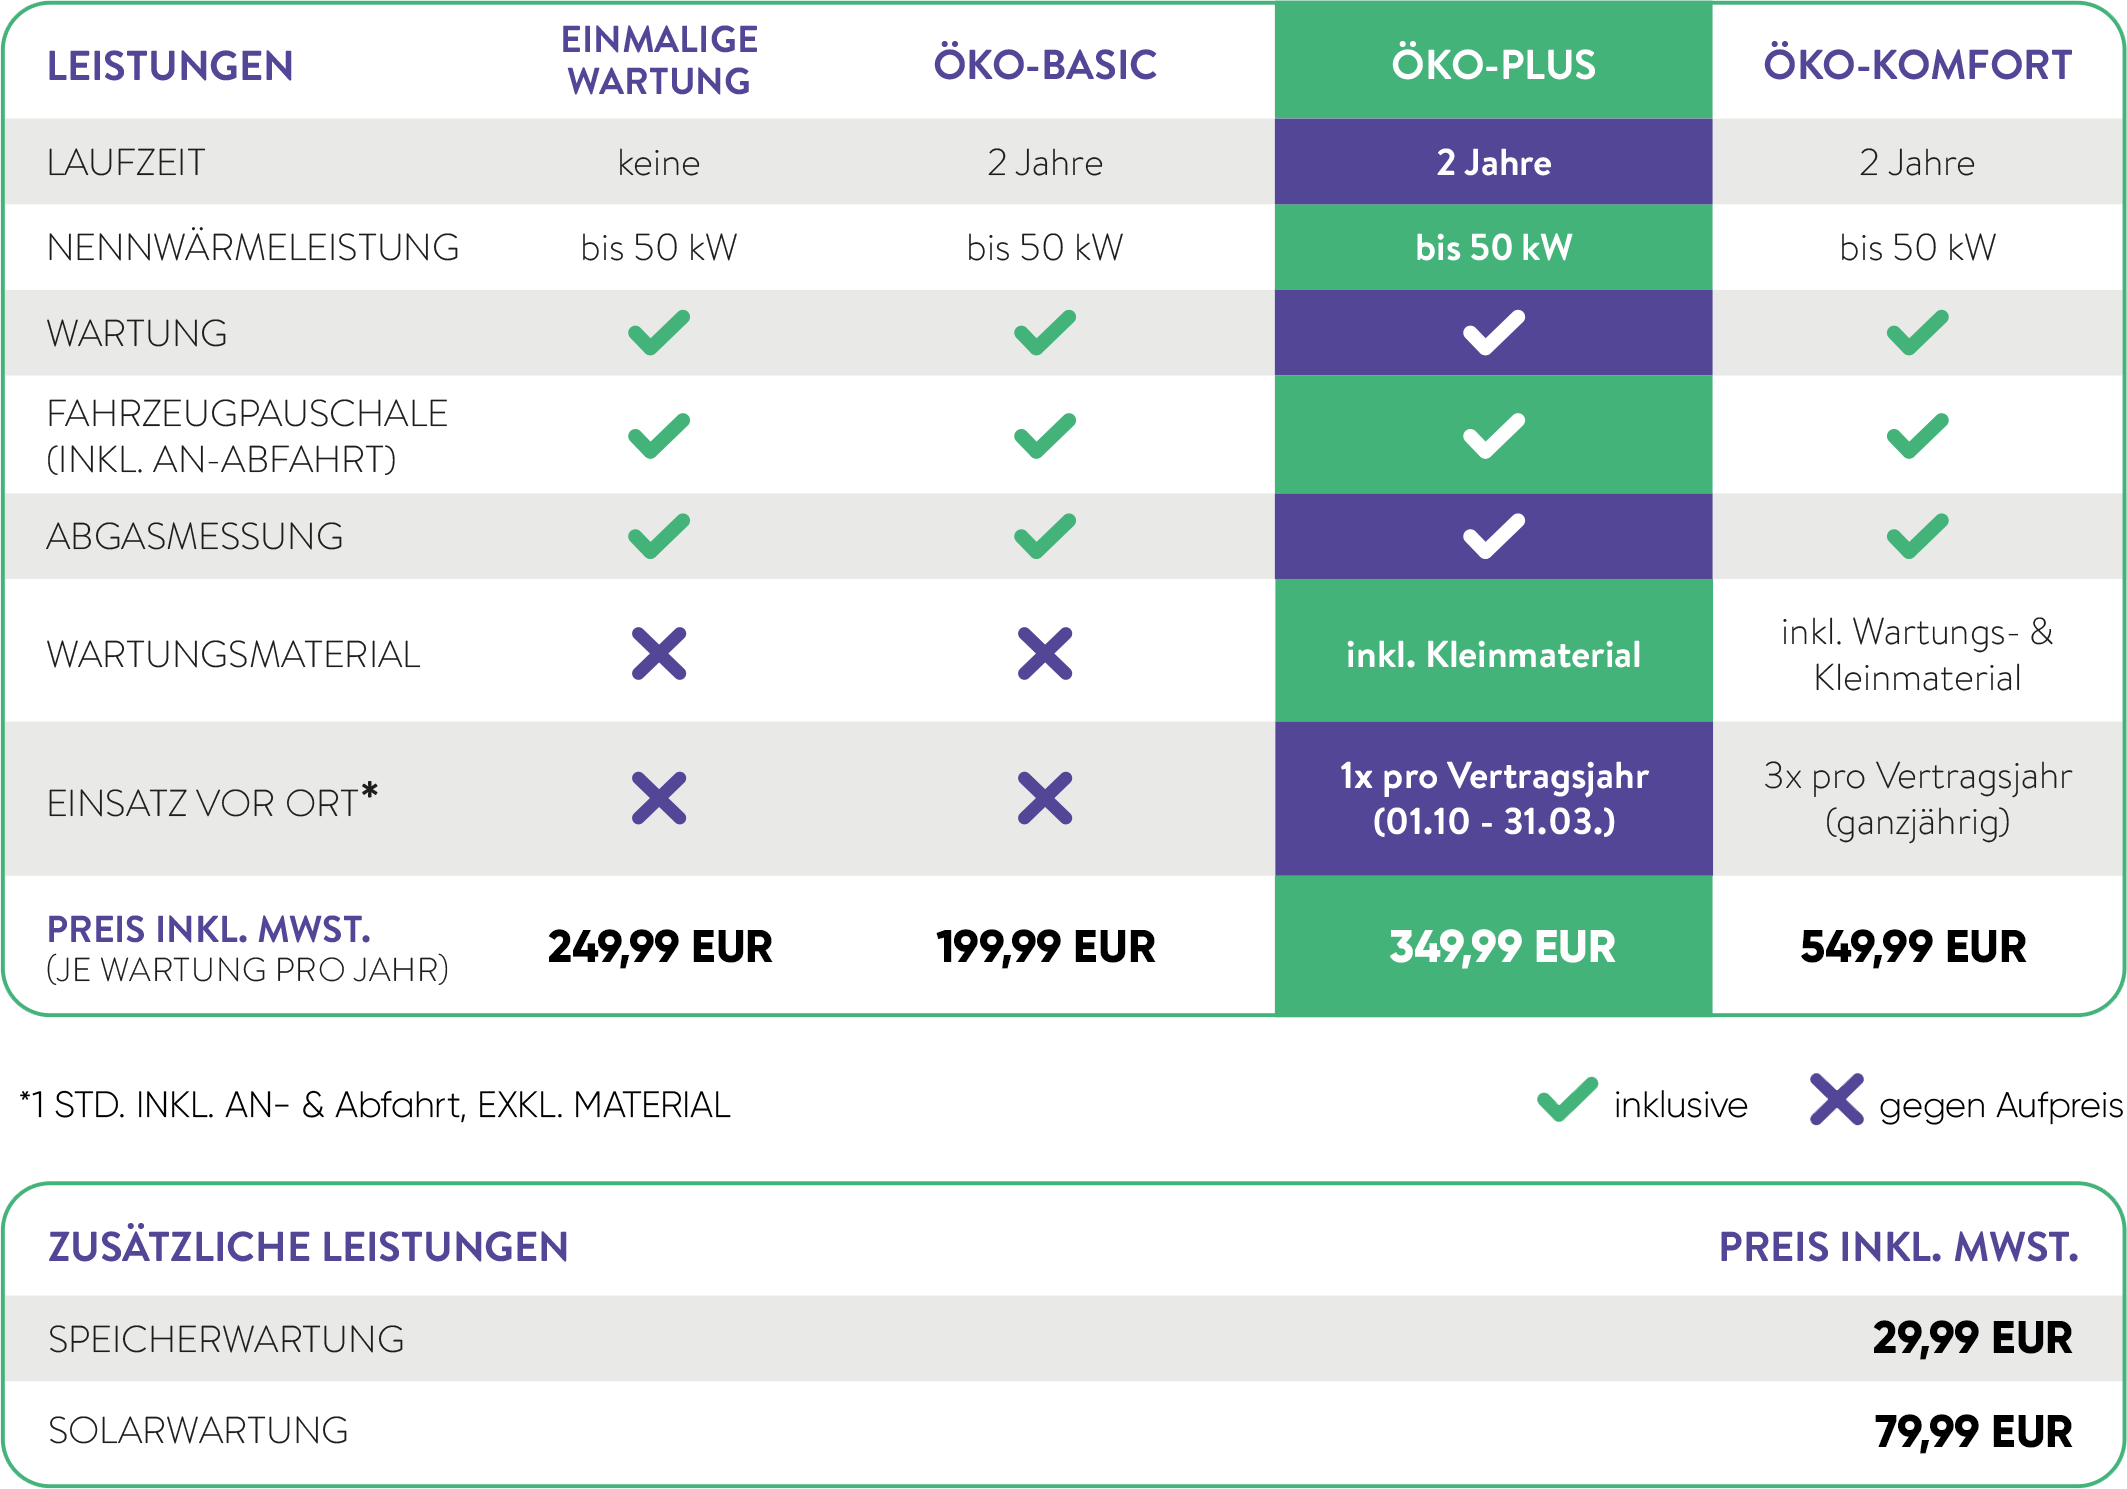Click the SPEICHERWARTUNG additional service row

227,1339
